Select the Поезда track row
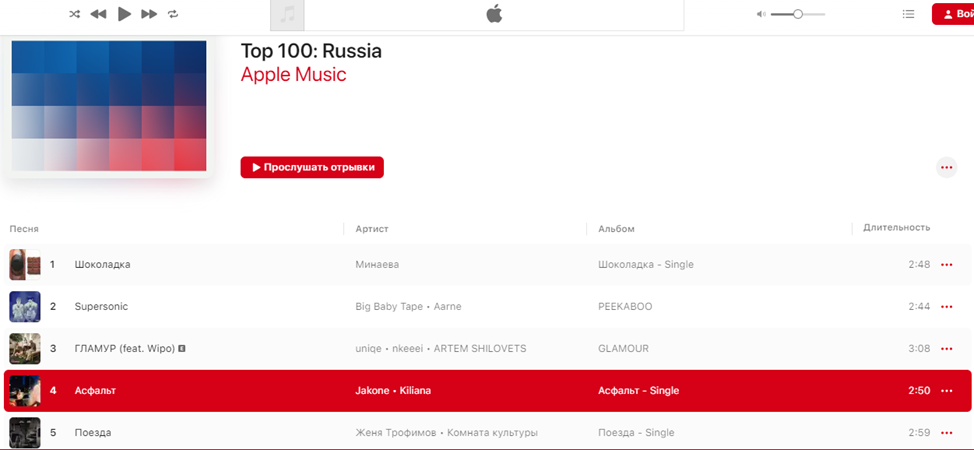 487,433
